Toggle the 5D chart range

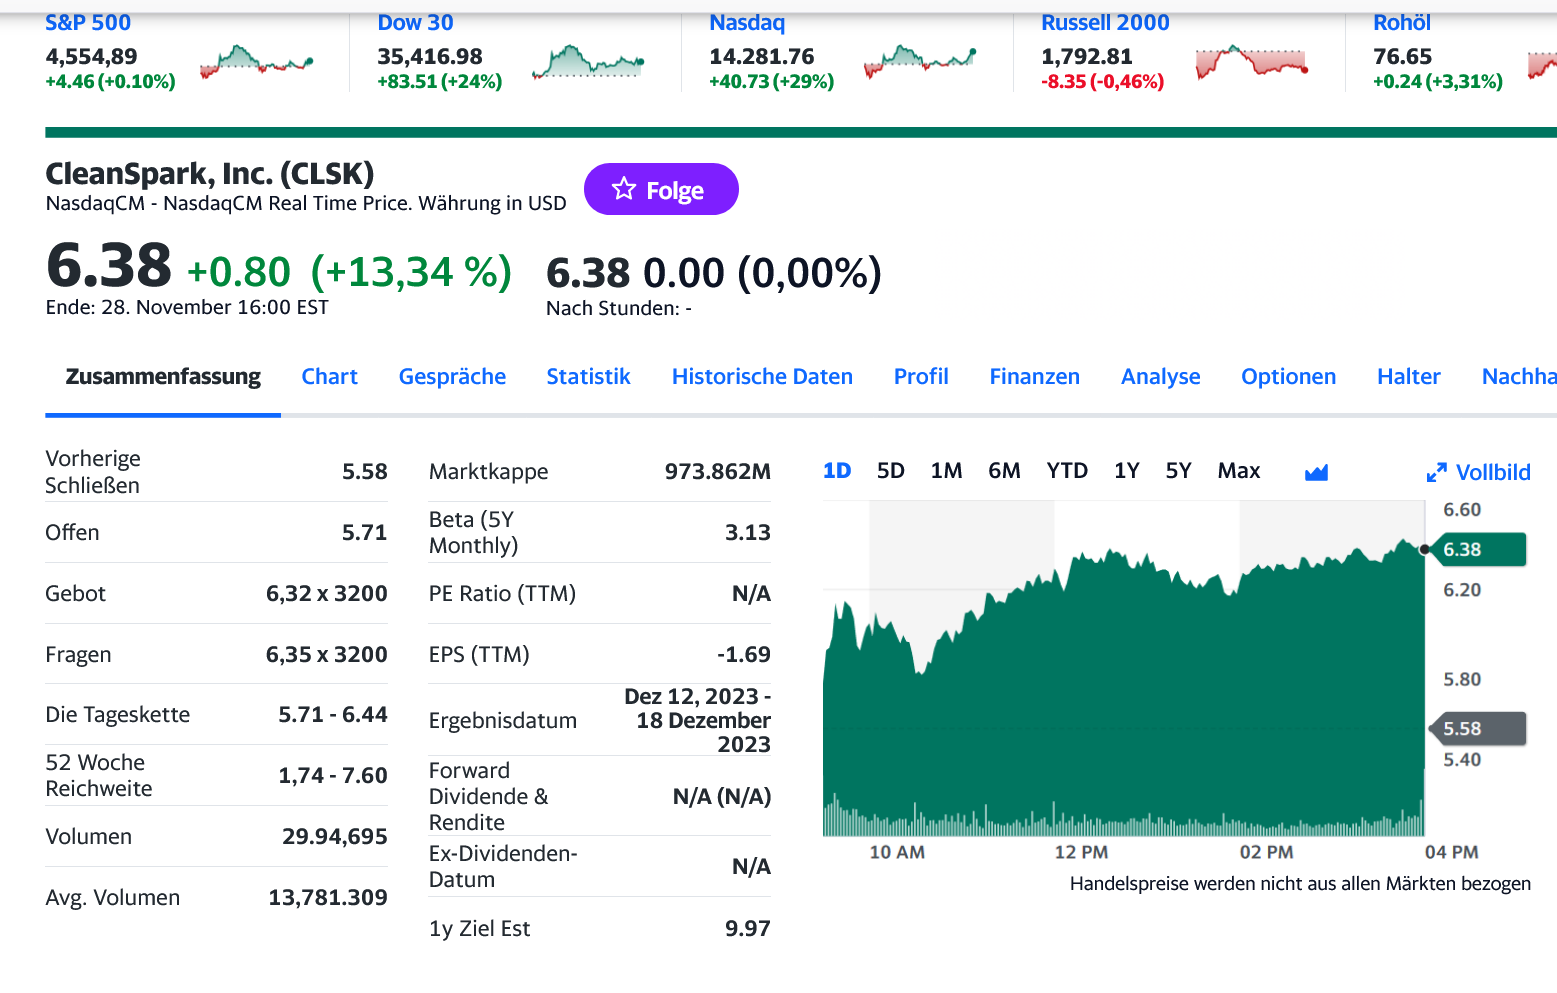tap(891, 469)
